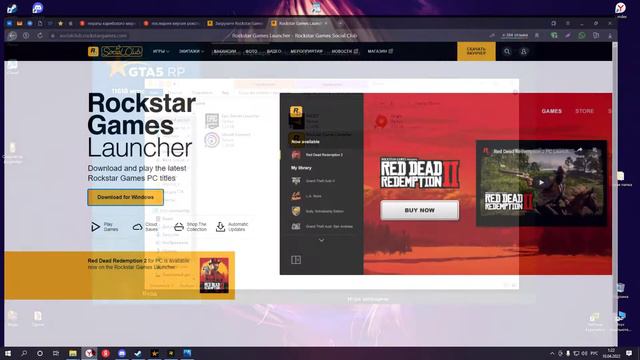Open the ИГРЫ dropdown menu
This screenshot has height=360, width=640.
coord(161,51)
